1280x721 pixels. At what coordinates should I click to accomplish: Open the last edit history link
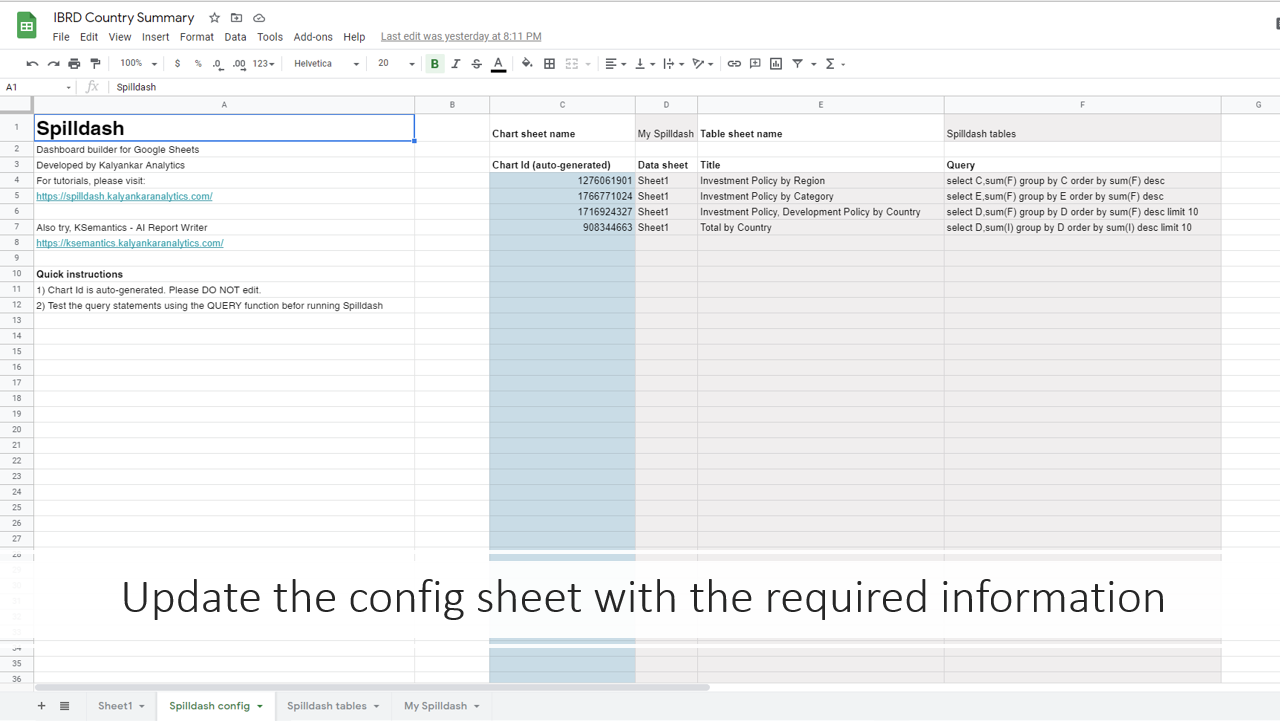[461, 37]
